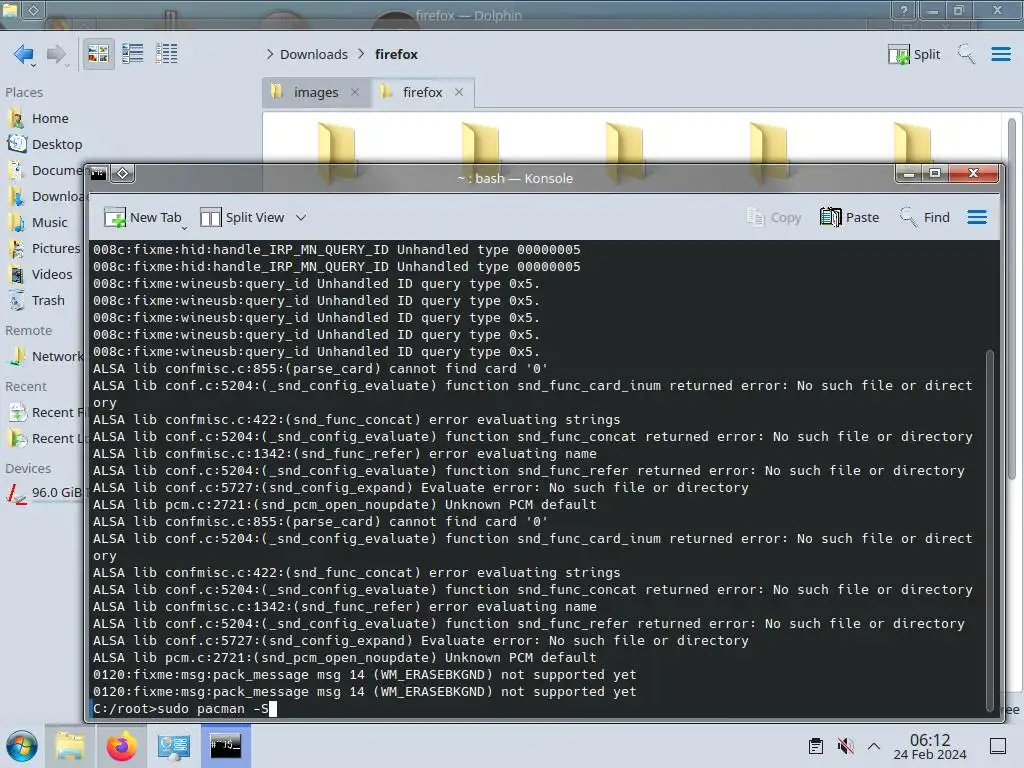Click muted volume tray icon
The width and height of the screenshot is (1024, 768).
(845, 746)
